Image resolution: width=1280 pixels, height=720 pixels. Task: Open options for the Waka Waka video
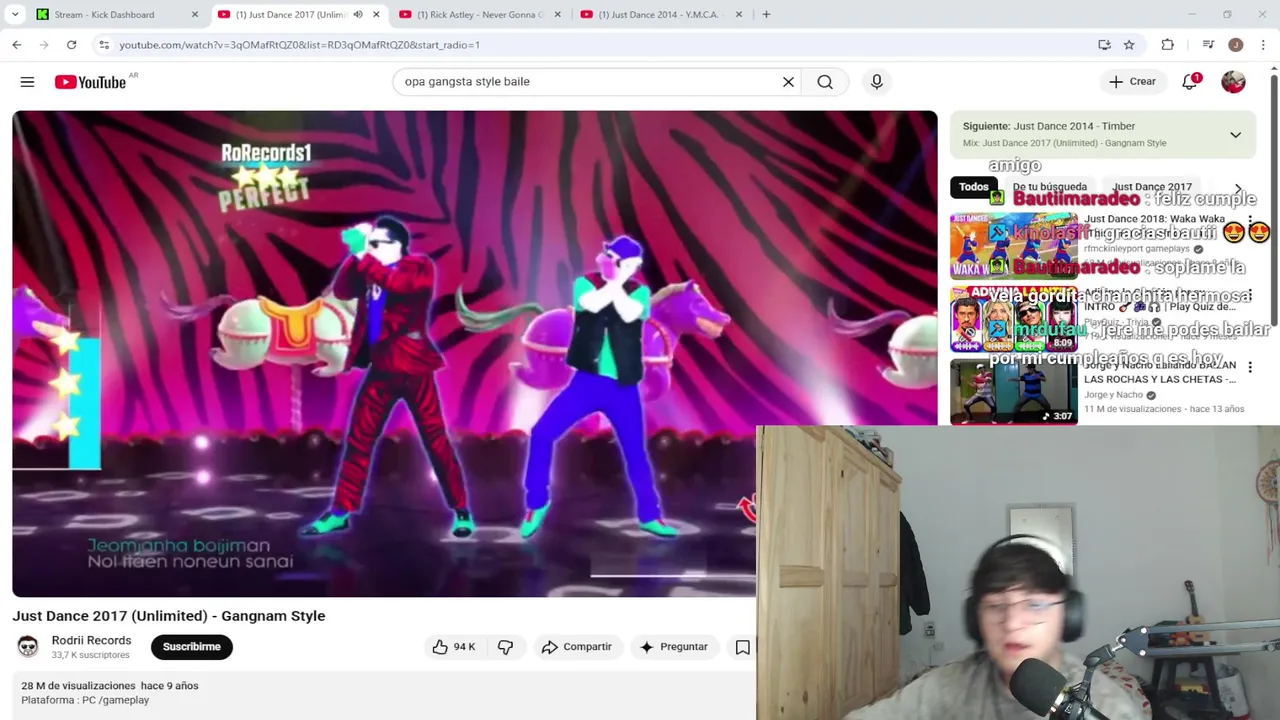pyautogui.click(x=1249, y=220)
